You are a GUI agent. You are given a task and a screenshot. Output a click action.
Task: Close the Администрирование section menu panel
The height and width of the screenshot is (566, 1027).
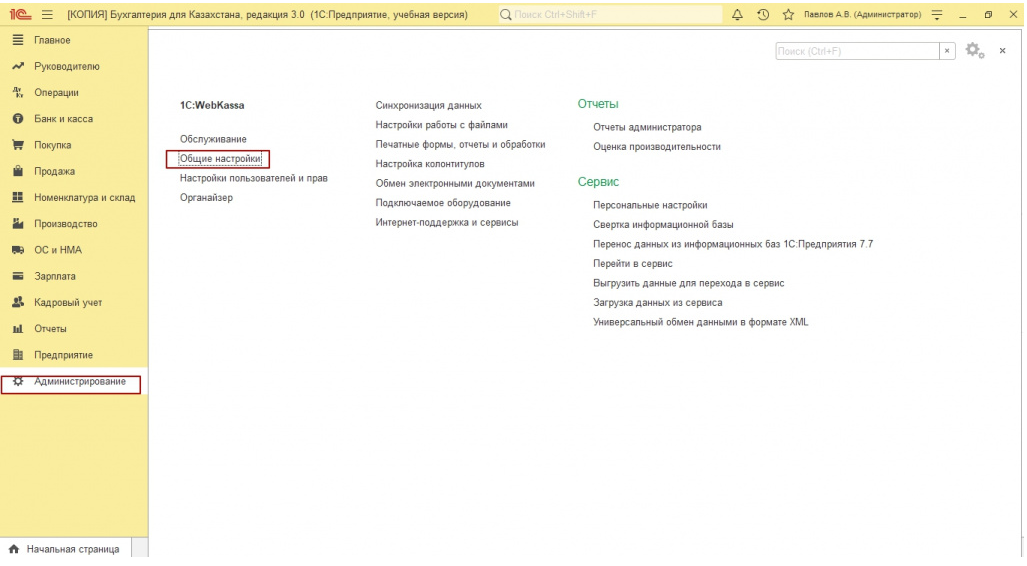[1002, 51]
